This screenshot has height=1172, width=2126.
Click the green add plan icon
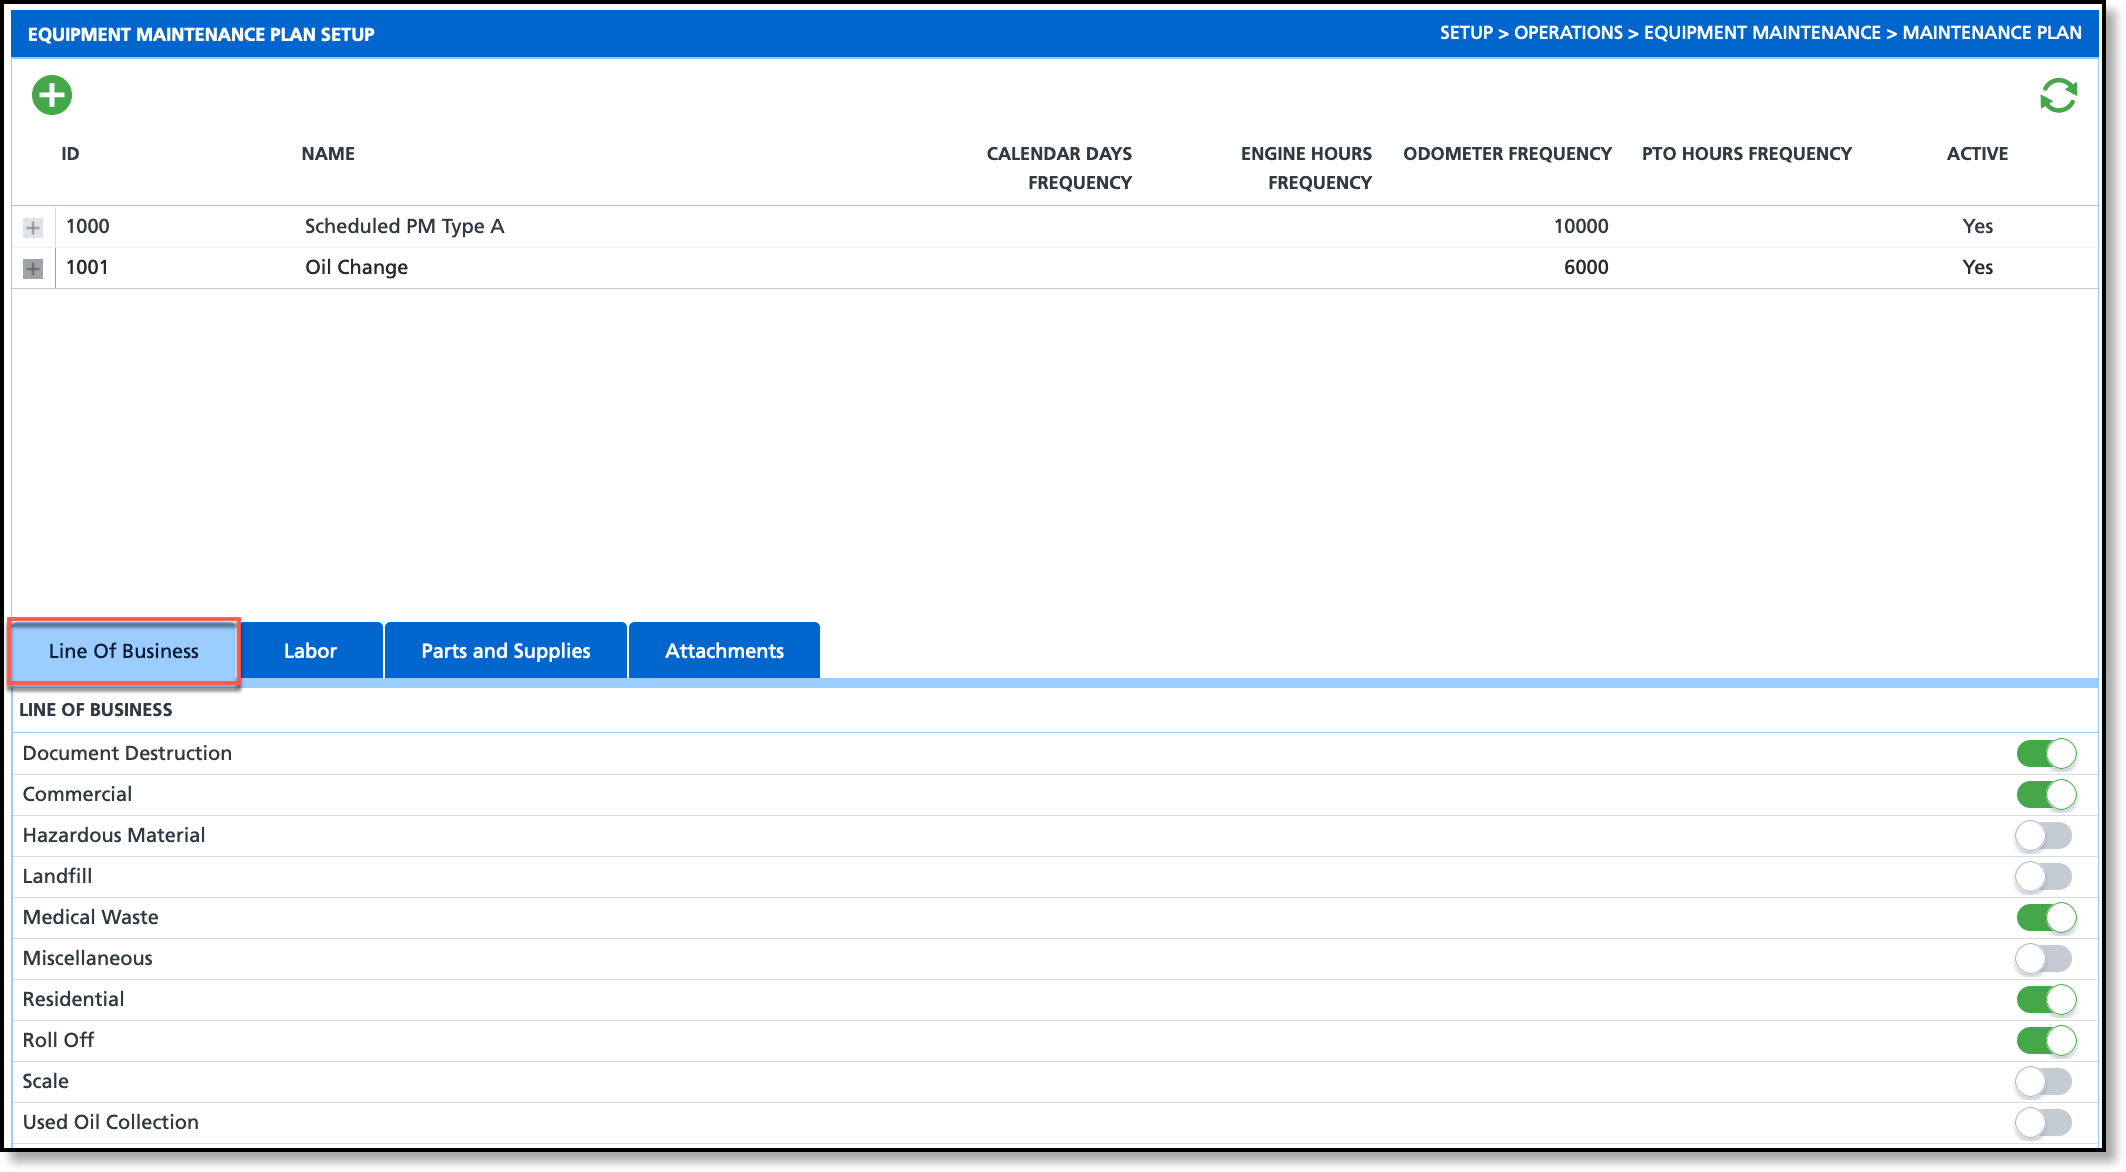52,96
